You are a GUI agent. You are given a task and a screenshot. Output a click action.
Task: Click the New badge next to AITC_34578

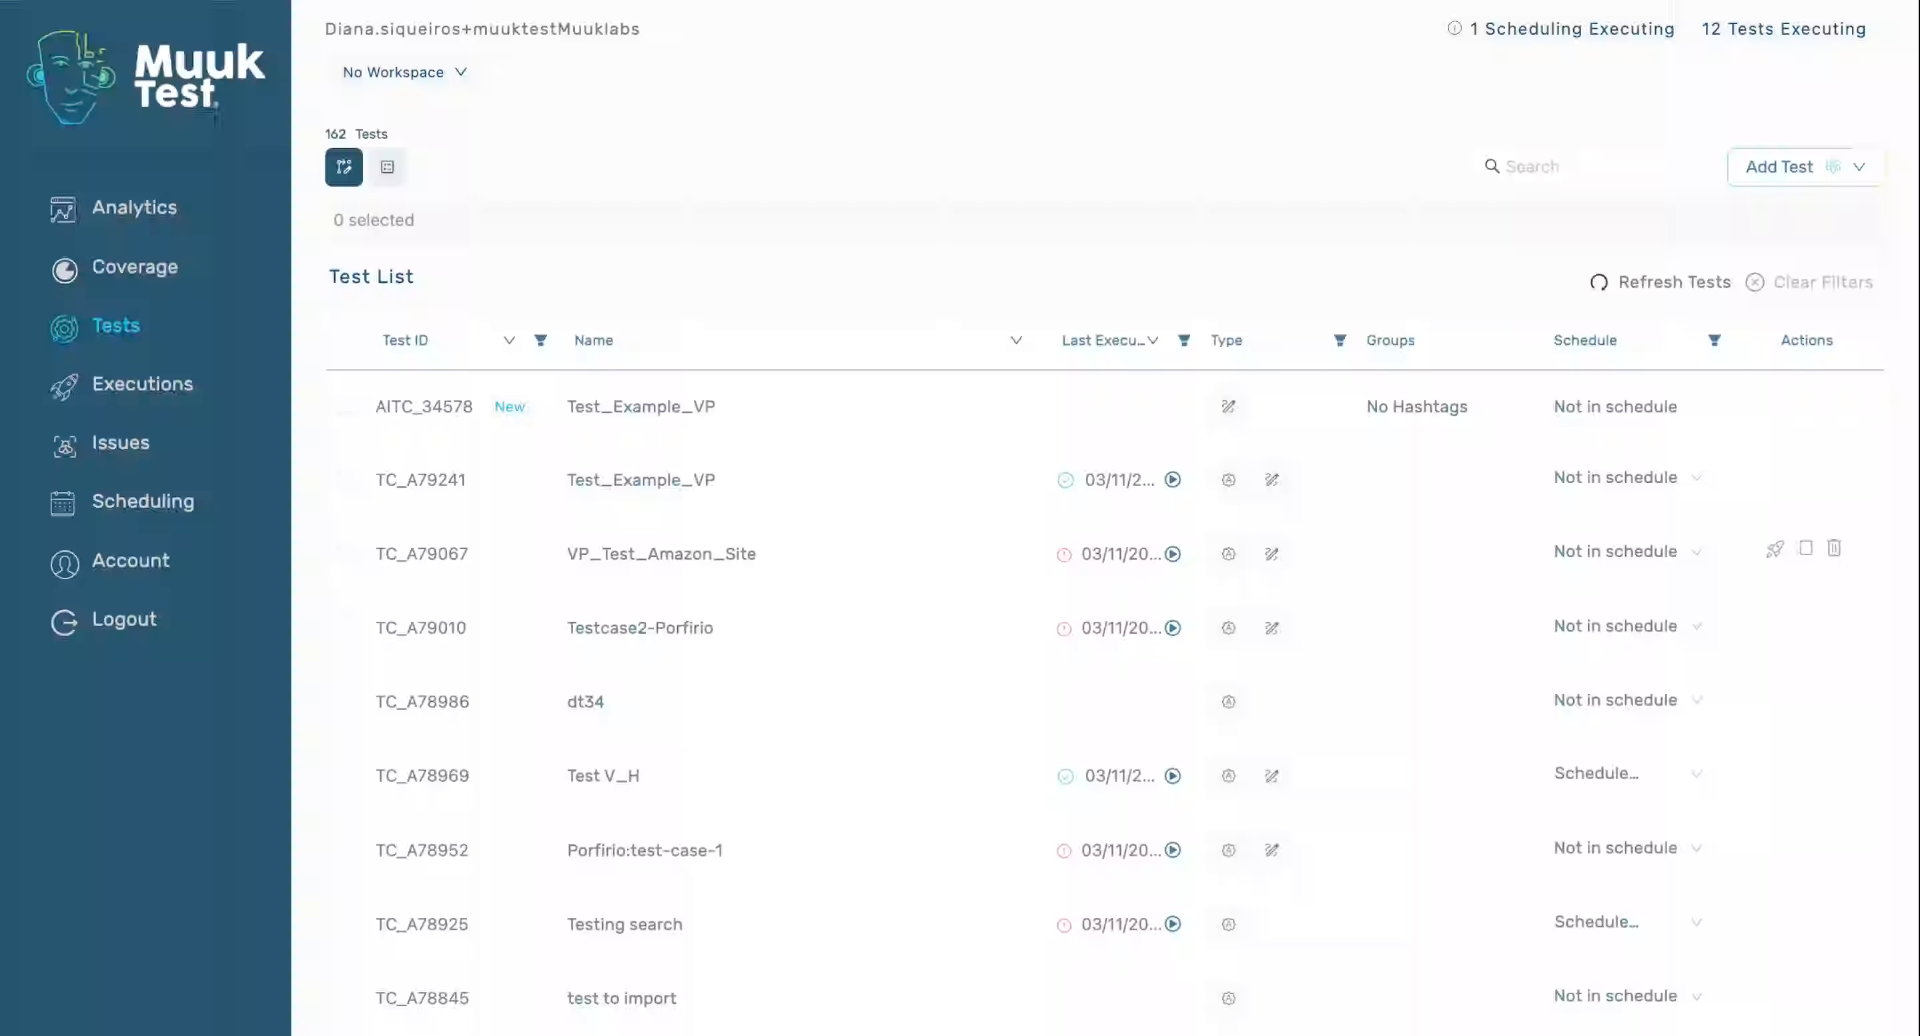(x=510, y=407)
